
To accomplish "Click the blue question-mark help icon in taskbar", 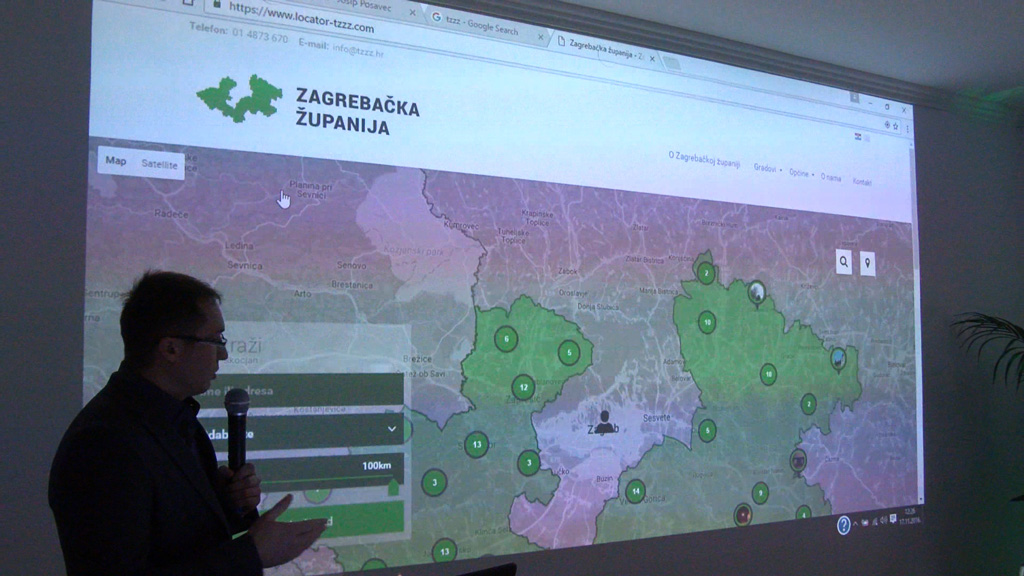I will [843, 525].
